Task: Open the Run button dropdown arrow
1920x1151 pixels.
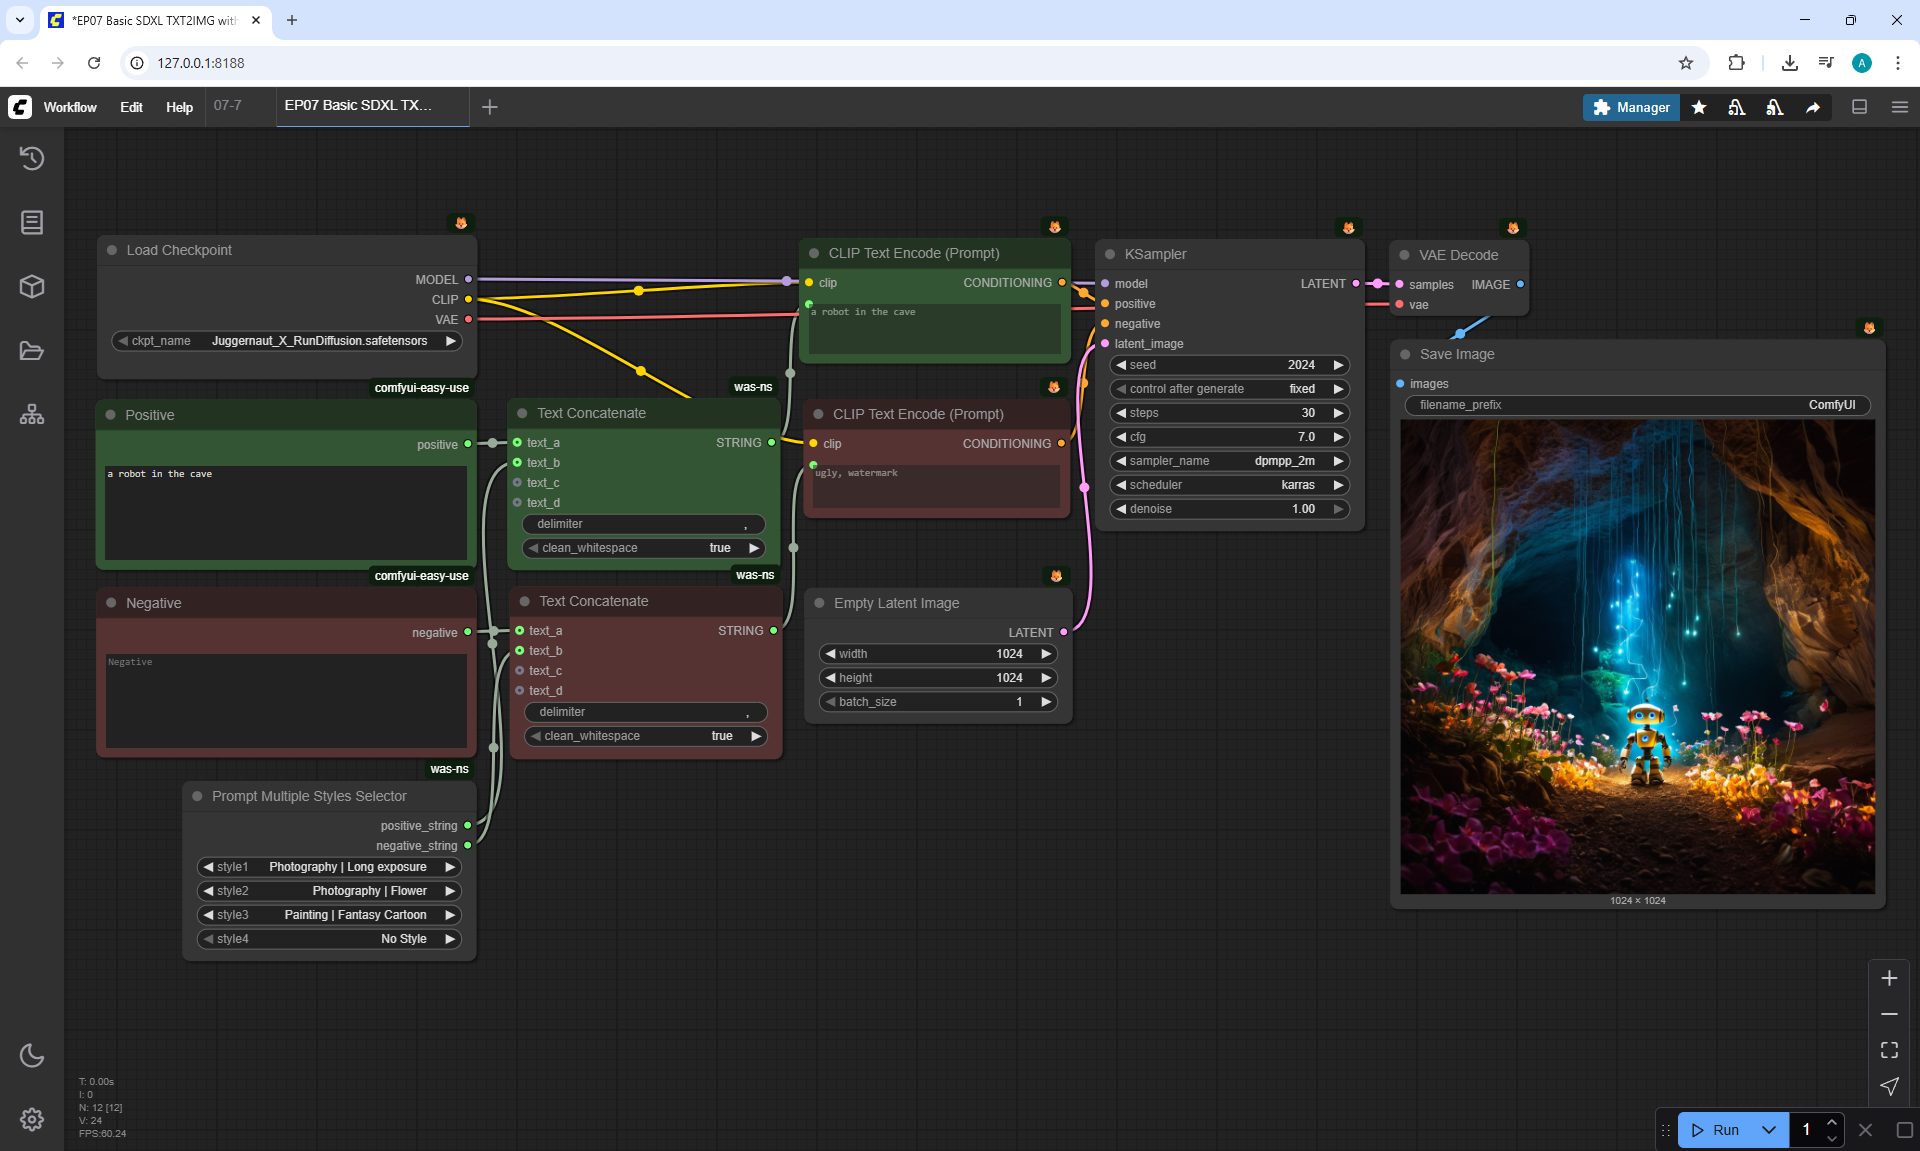Action: (x=1768, y=1130)
